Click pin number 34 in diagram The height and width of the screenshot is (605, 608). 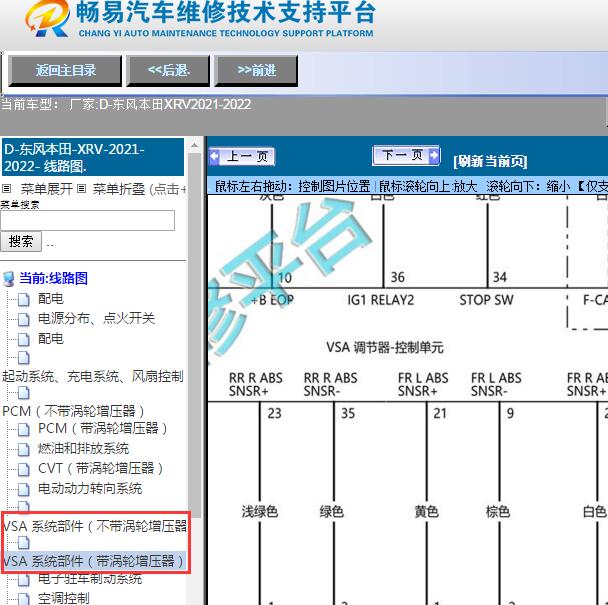(x=499, y=277)
